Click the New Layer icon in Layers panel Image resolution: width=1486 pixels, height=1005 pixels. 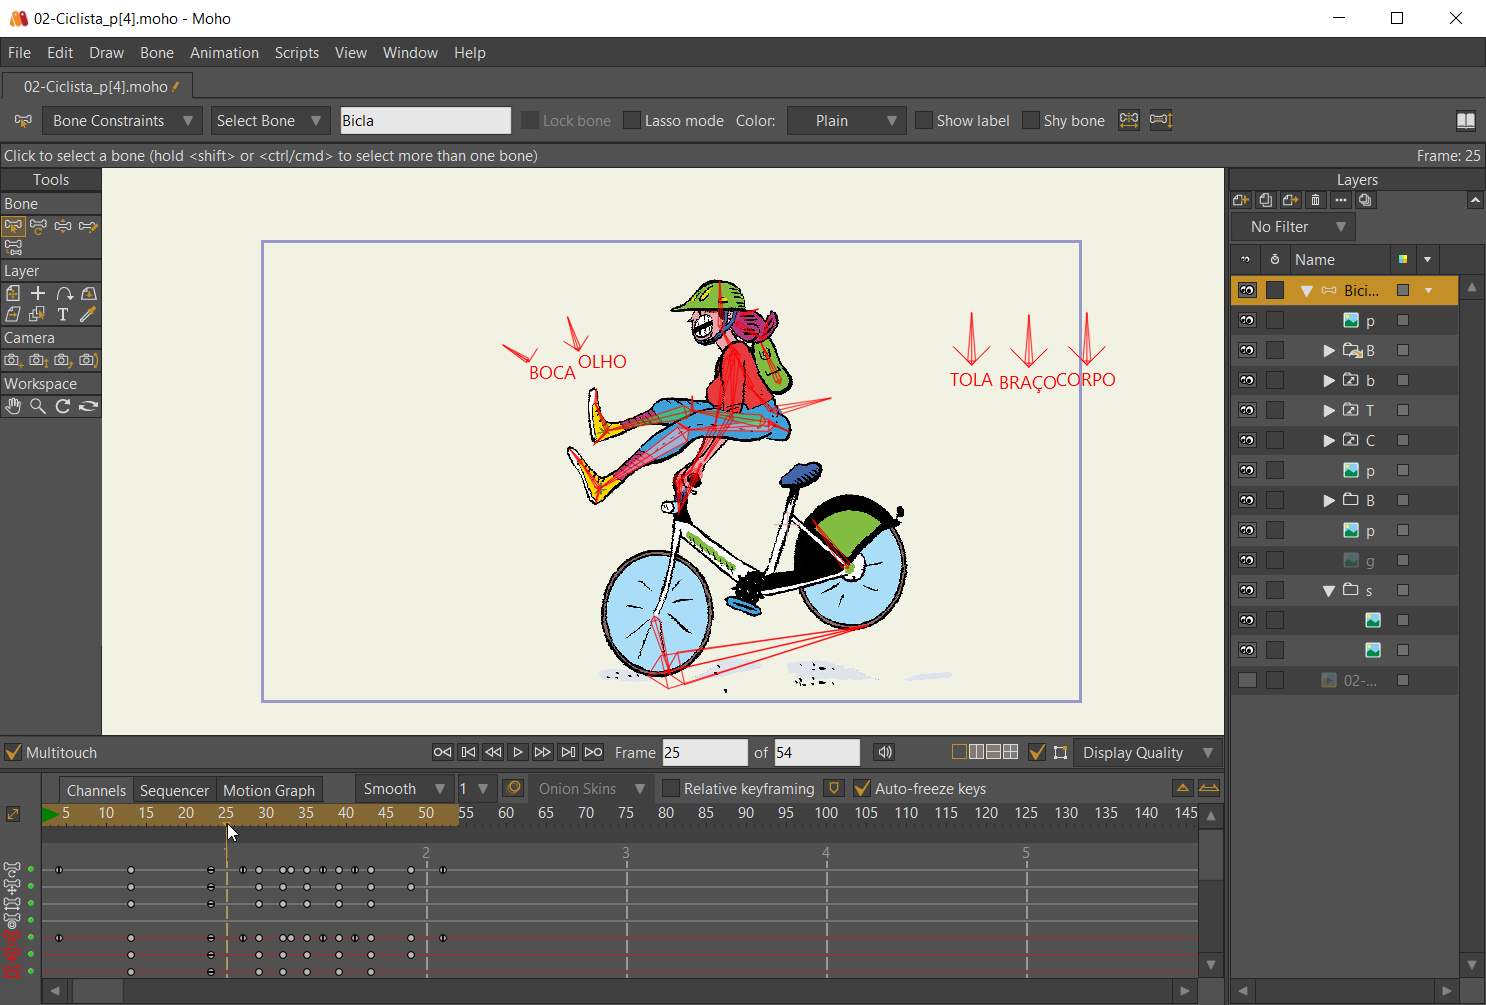click(1241, 200)
